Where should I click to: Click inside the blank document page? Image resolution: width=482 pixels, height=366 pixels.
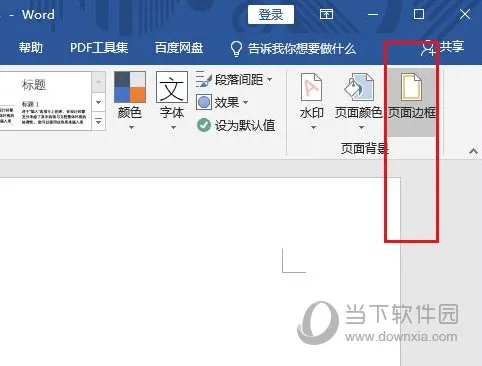click(x=200, y=272)
